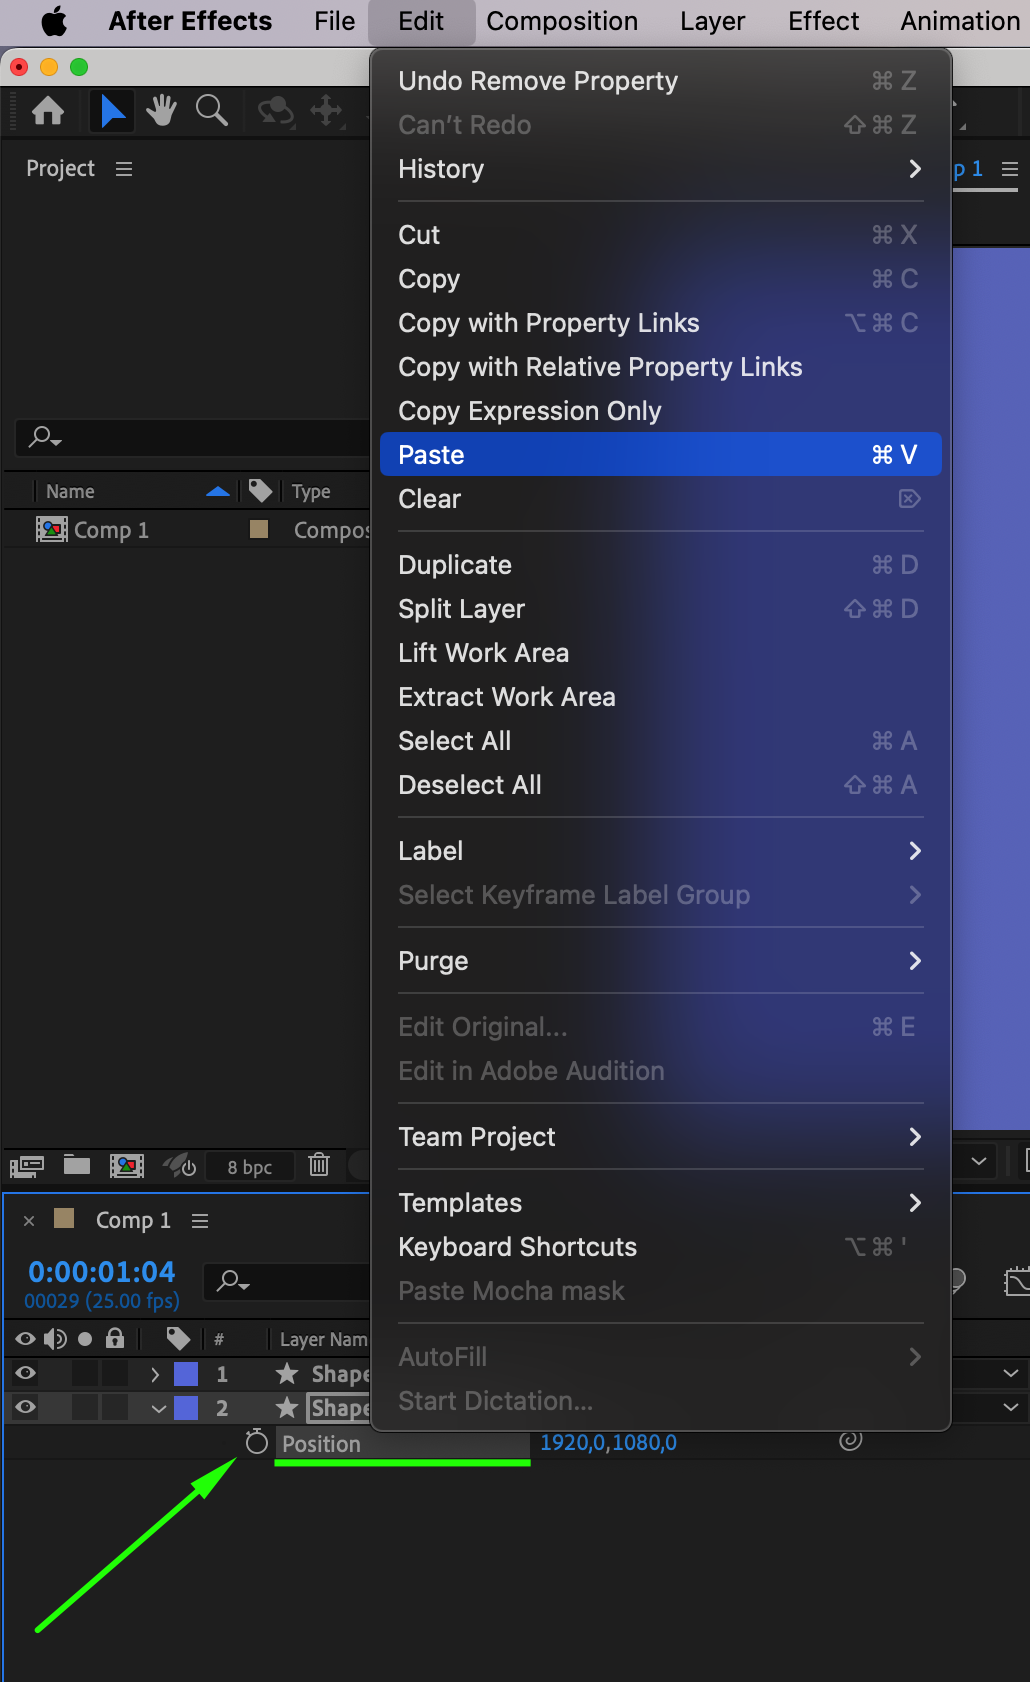Click the Position value 1920,0,1080,0

608,1442
